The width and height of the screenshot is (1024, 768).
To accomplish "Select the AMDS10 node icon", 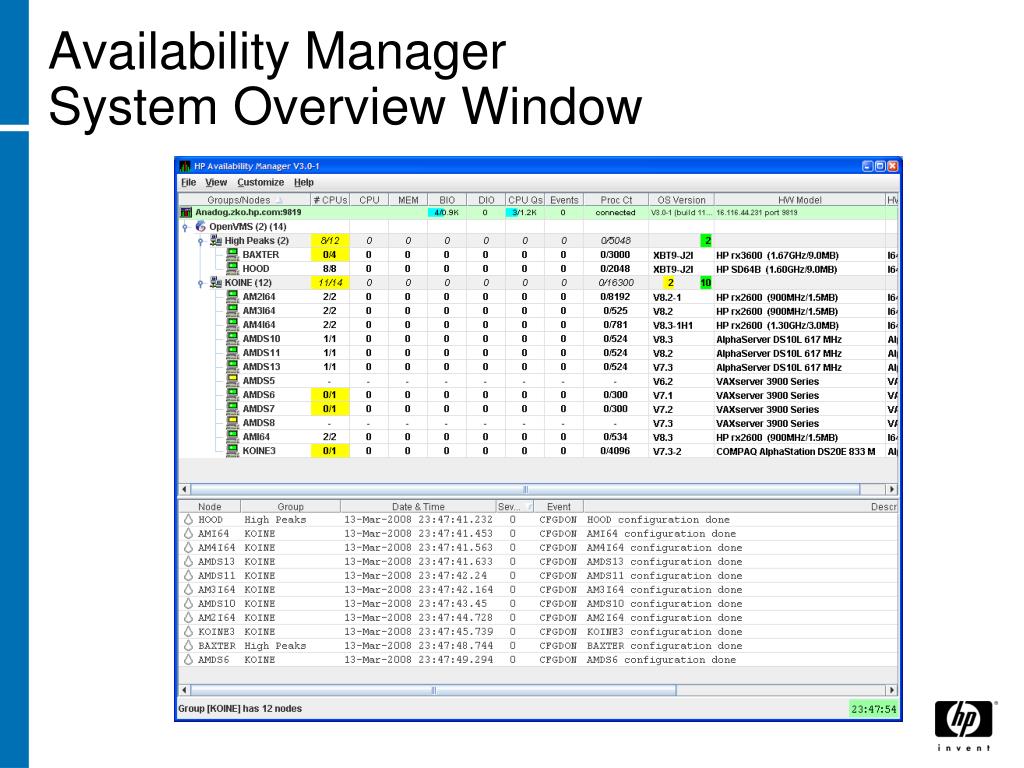I will tap(232, 338).
